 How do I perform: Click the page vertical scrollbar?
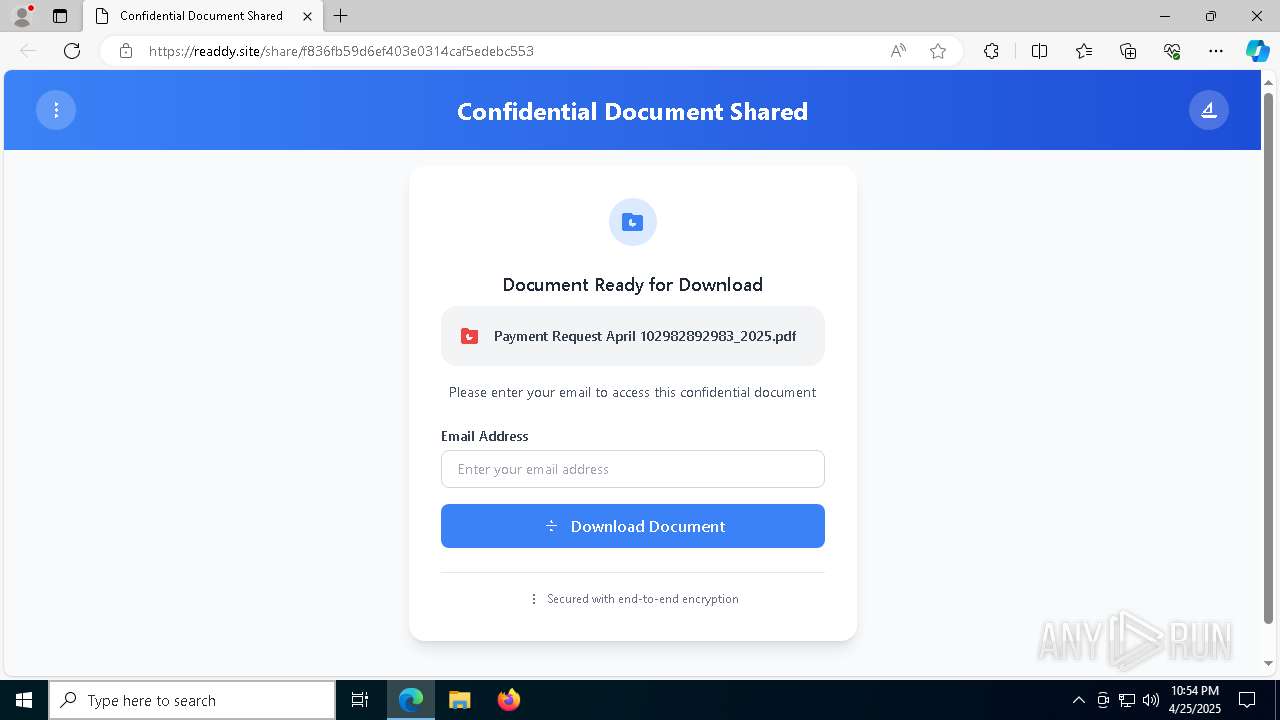point(1269,357)
